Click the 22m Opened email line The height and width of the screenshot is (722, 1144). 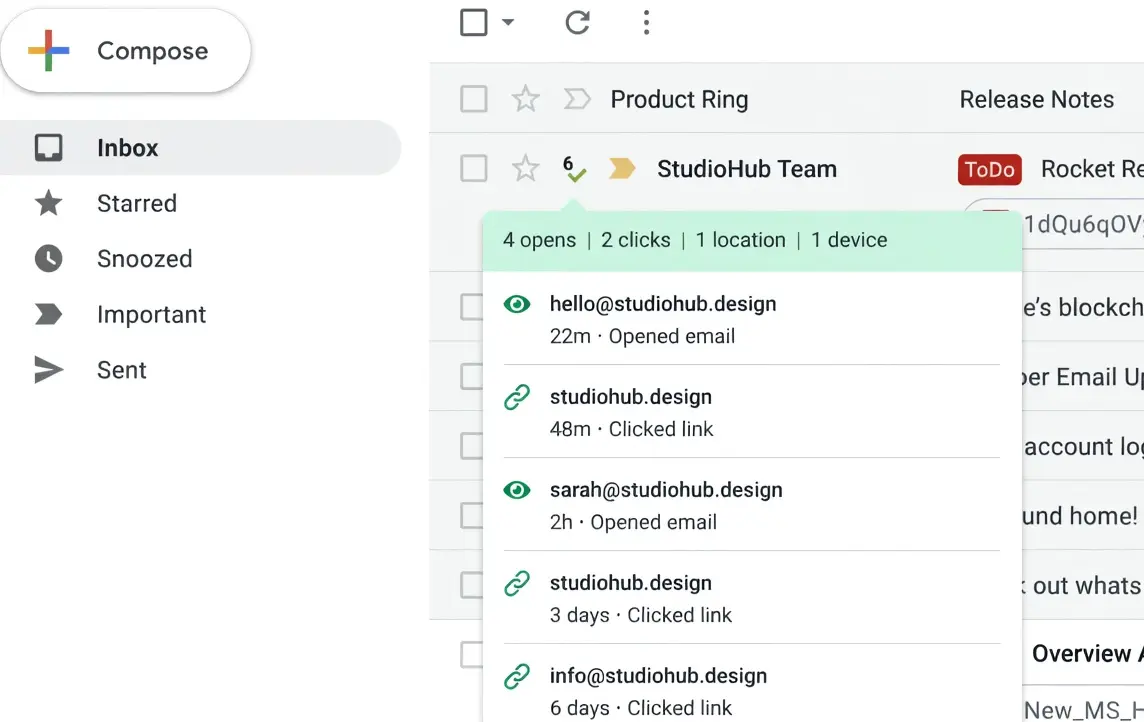[642, 336]
